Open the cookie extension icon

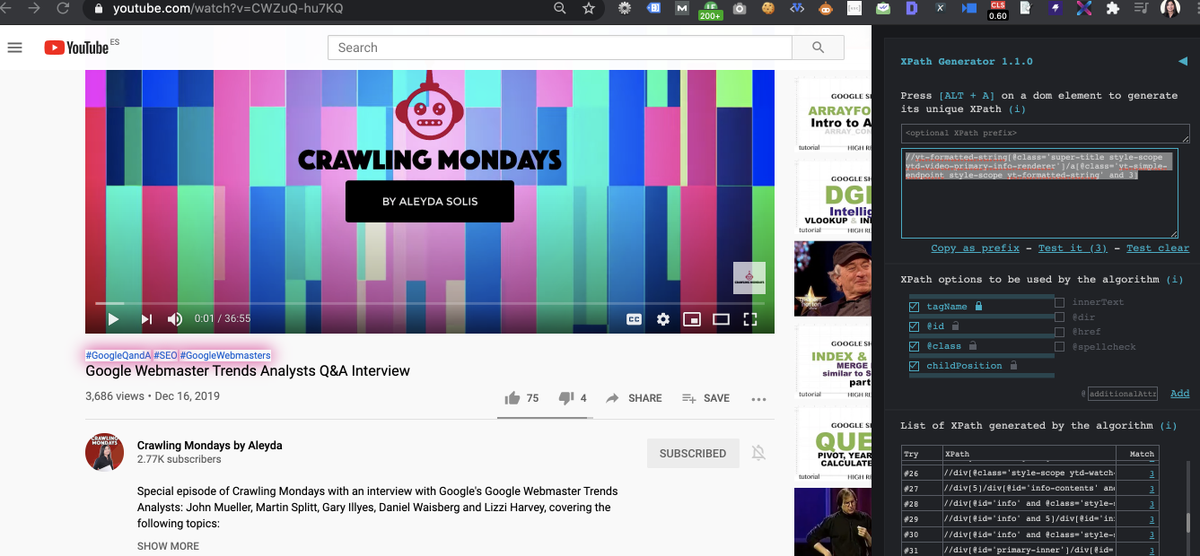tap(768, 8)
